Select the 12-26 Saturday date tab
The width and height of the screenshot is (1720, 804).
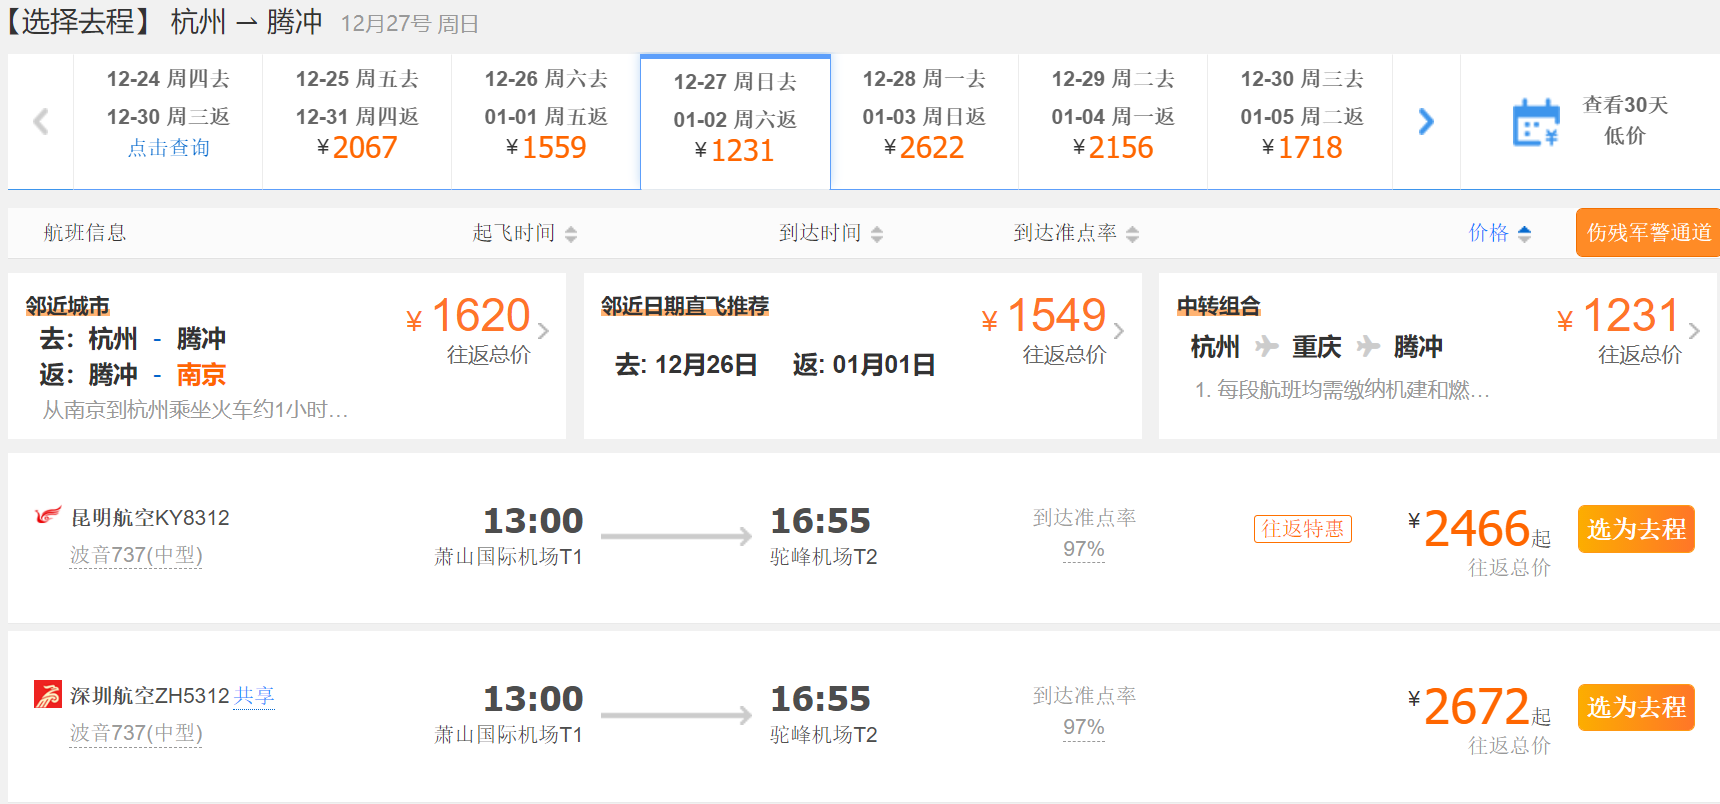[546, 120]
